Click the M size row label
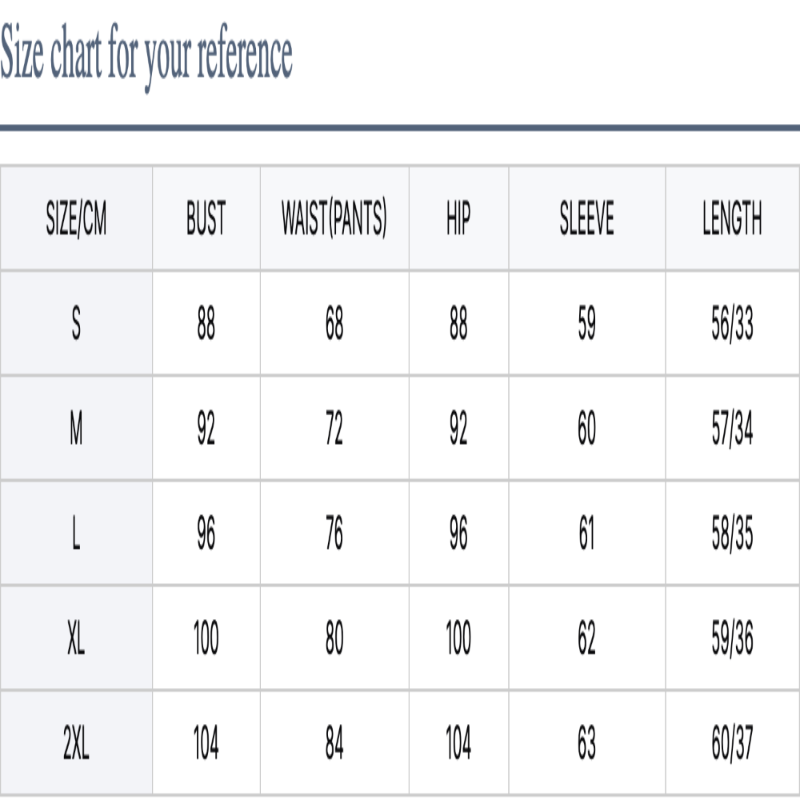The height and width of the screenshot is (800, 800). coord(76,429)
